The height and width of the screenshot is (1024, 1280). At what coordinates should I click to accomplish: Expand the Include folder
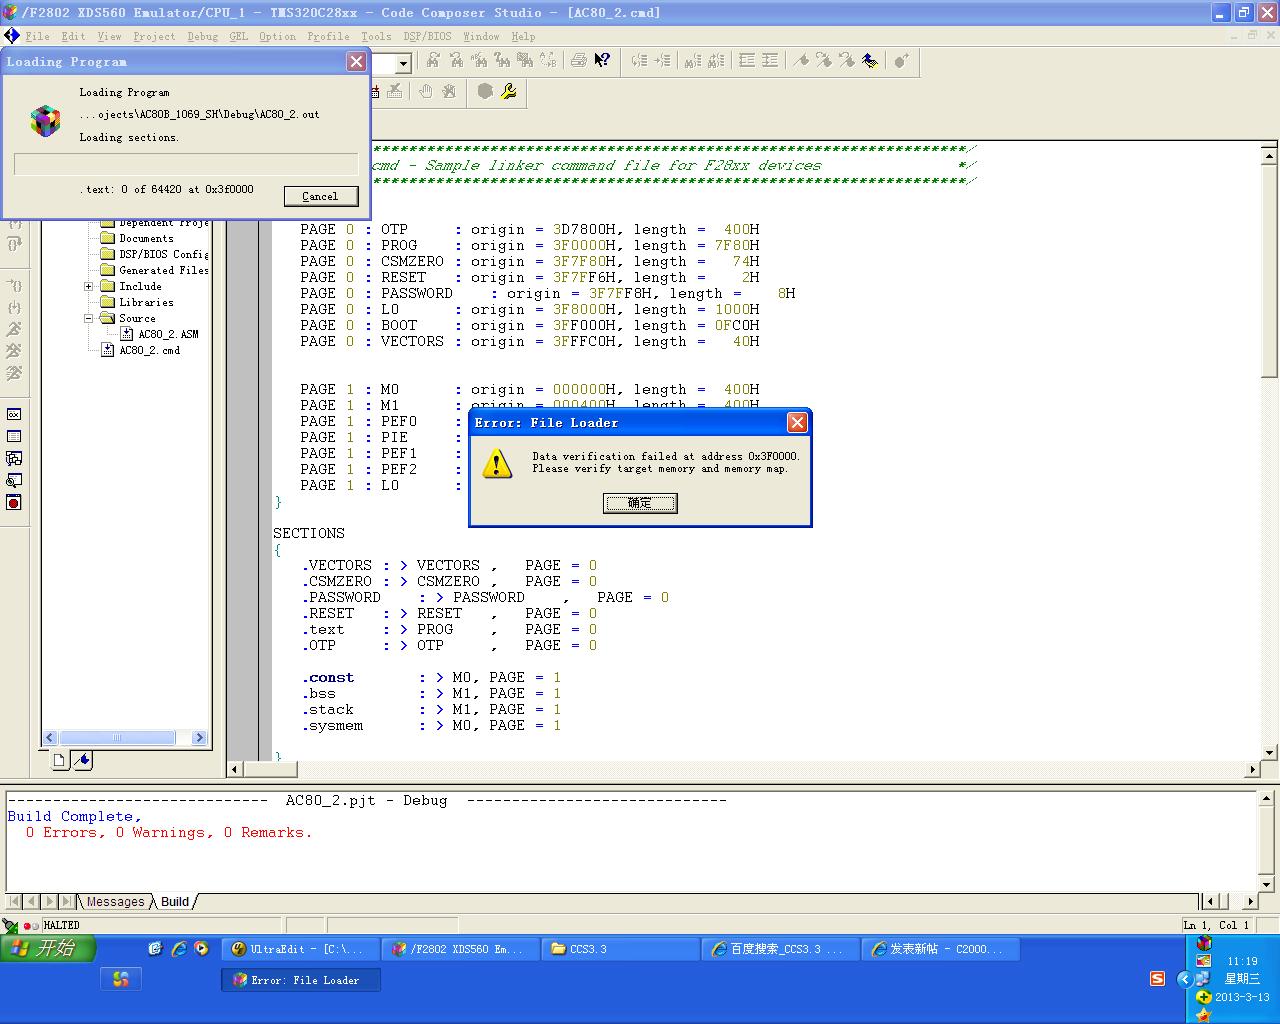[89, 286]
